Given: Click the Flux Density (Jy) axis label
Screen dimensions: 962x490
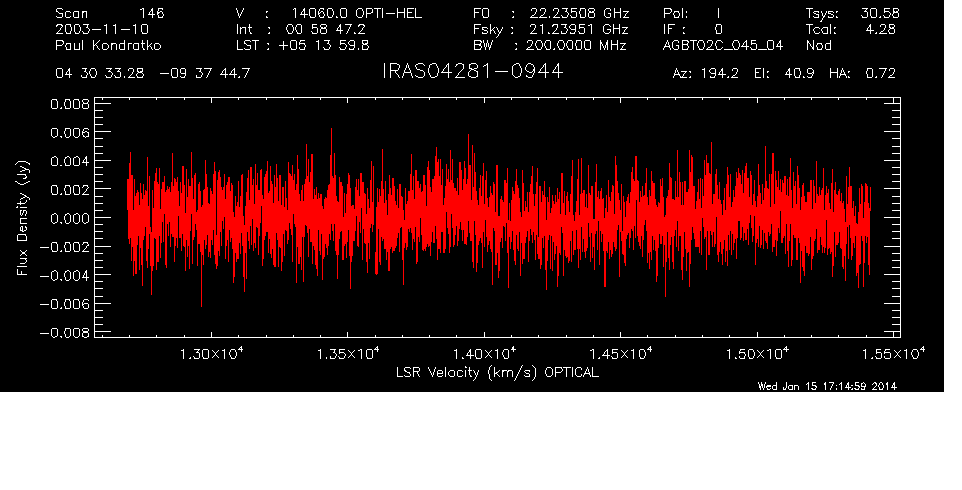Looking at the screenshot, I should [x=23, y=217].
